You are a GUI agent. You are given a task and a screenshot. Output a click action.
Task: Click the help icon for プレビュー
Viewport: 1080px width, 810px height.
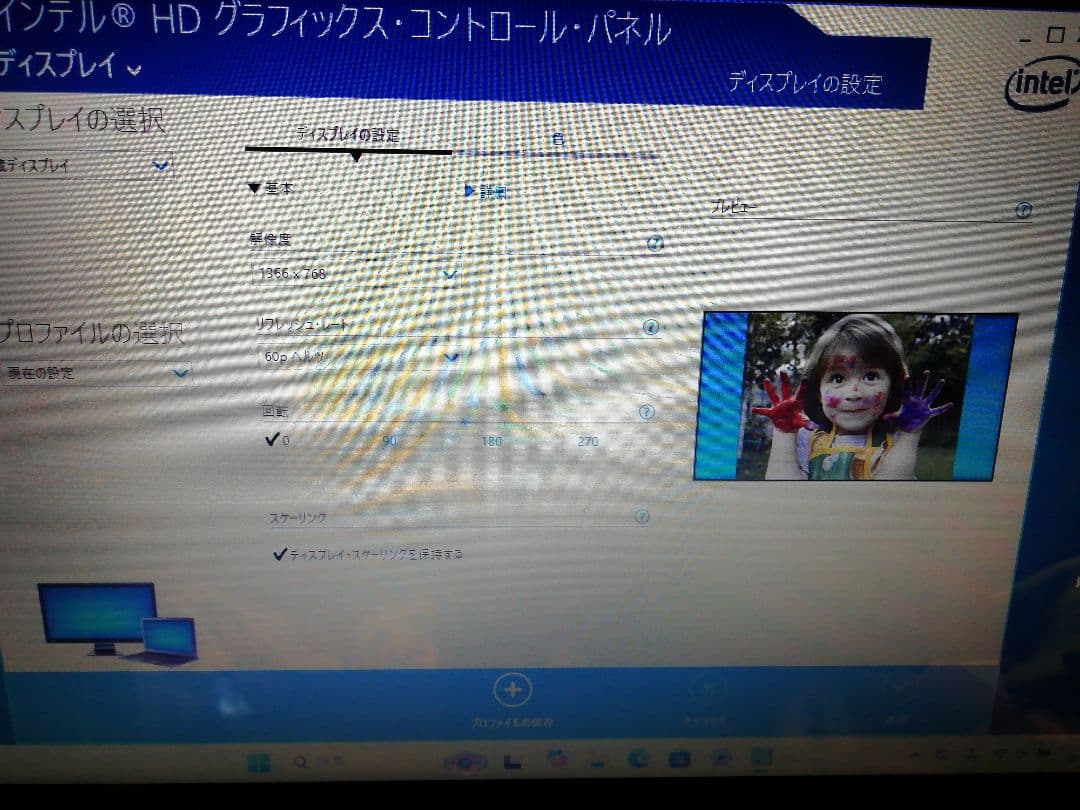pos(1024,210)
